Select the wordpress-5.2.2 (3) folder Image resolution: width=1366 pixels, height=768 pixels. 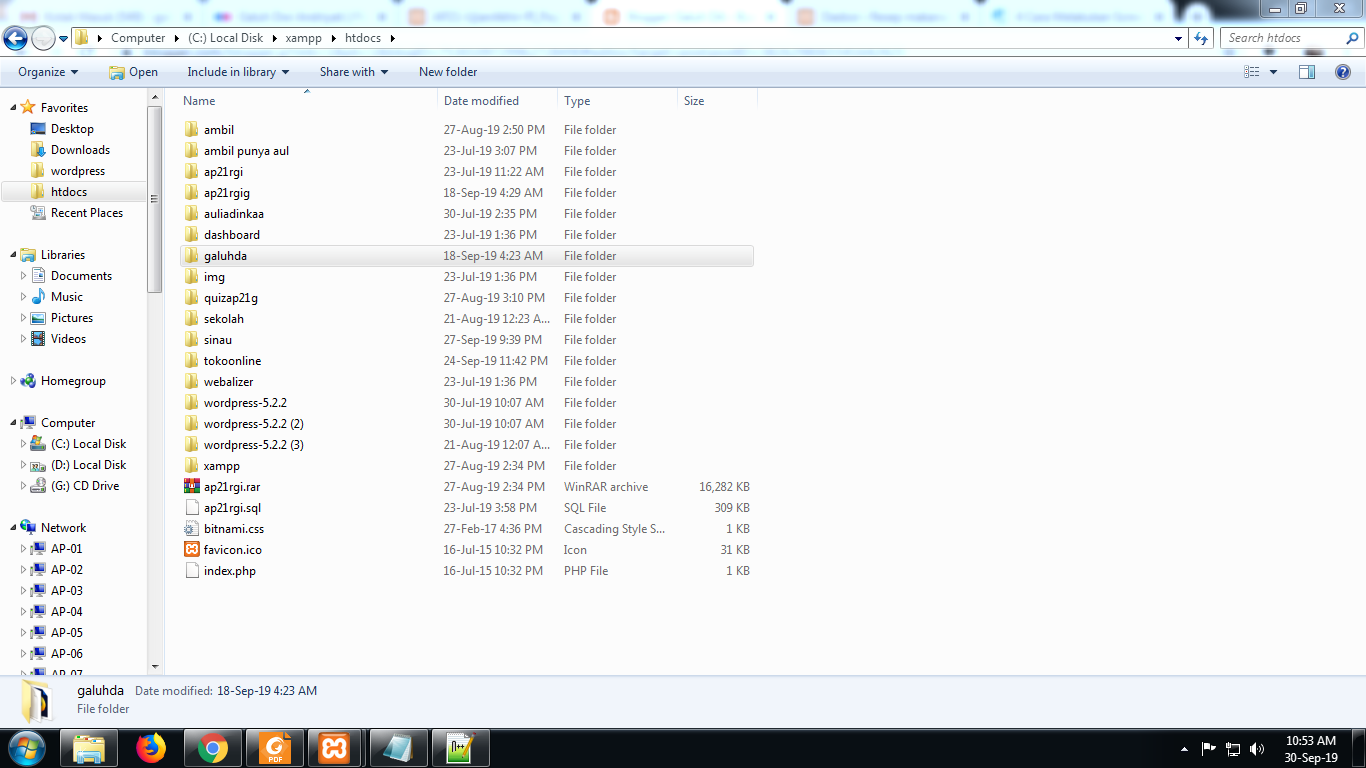(x=466, y=445)
